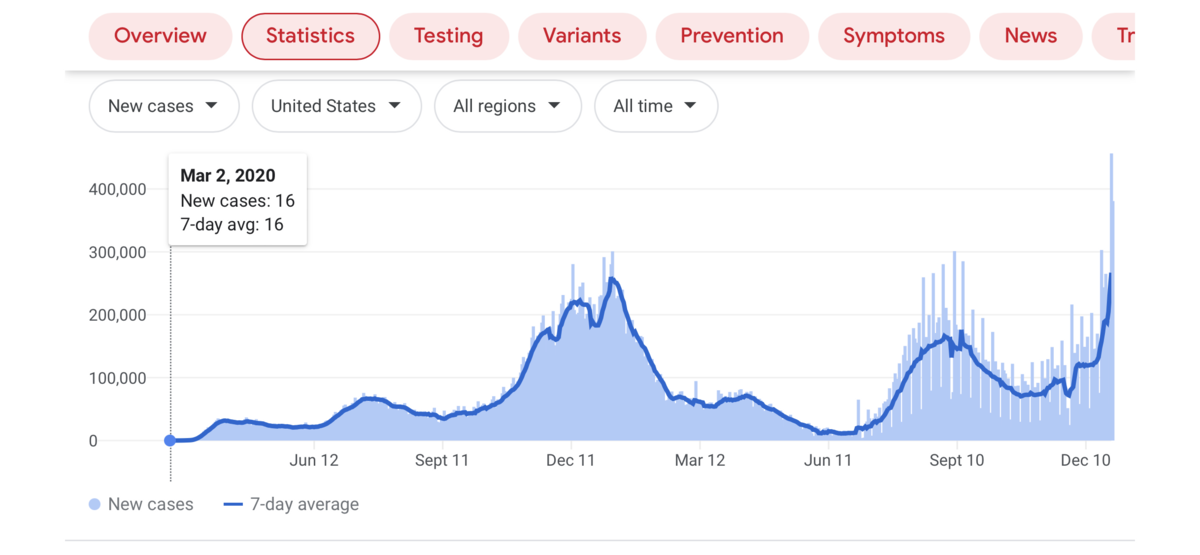The width and height of the screenshot is (1200, 555).
Task: Open the All time range dropdown
Action: click(x=655, y=106)
